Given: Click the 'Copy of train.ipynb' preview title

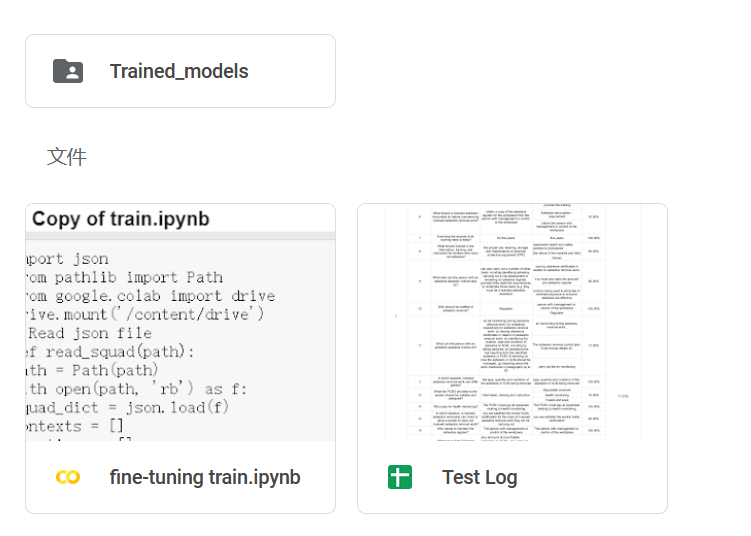Looking at the screenshot, I should pos(121,219).
